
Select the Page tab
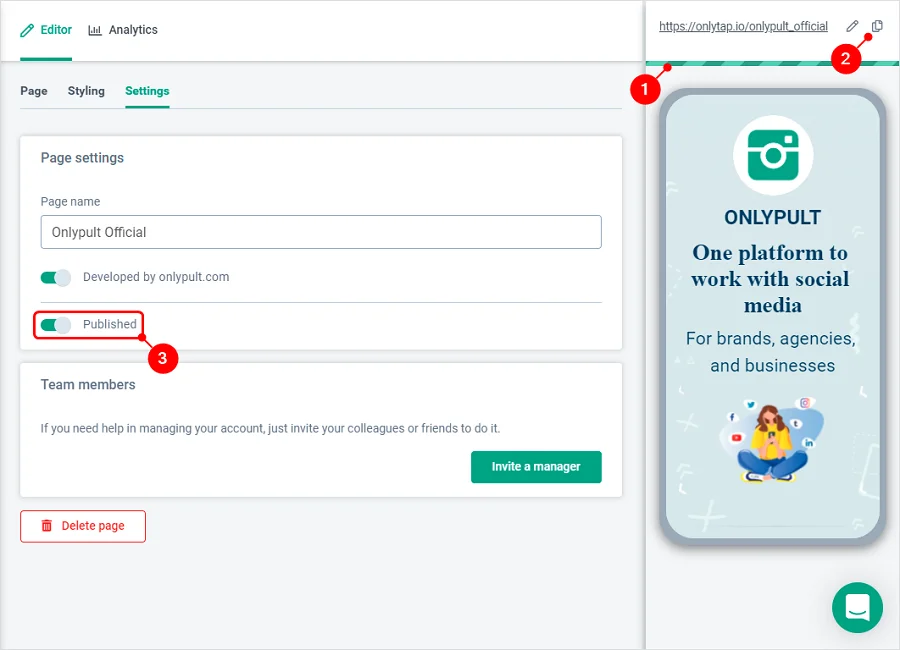(34, 91)
